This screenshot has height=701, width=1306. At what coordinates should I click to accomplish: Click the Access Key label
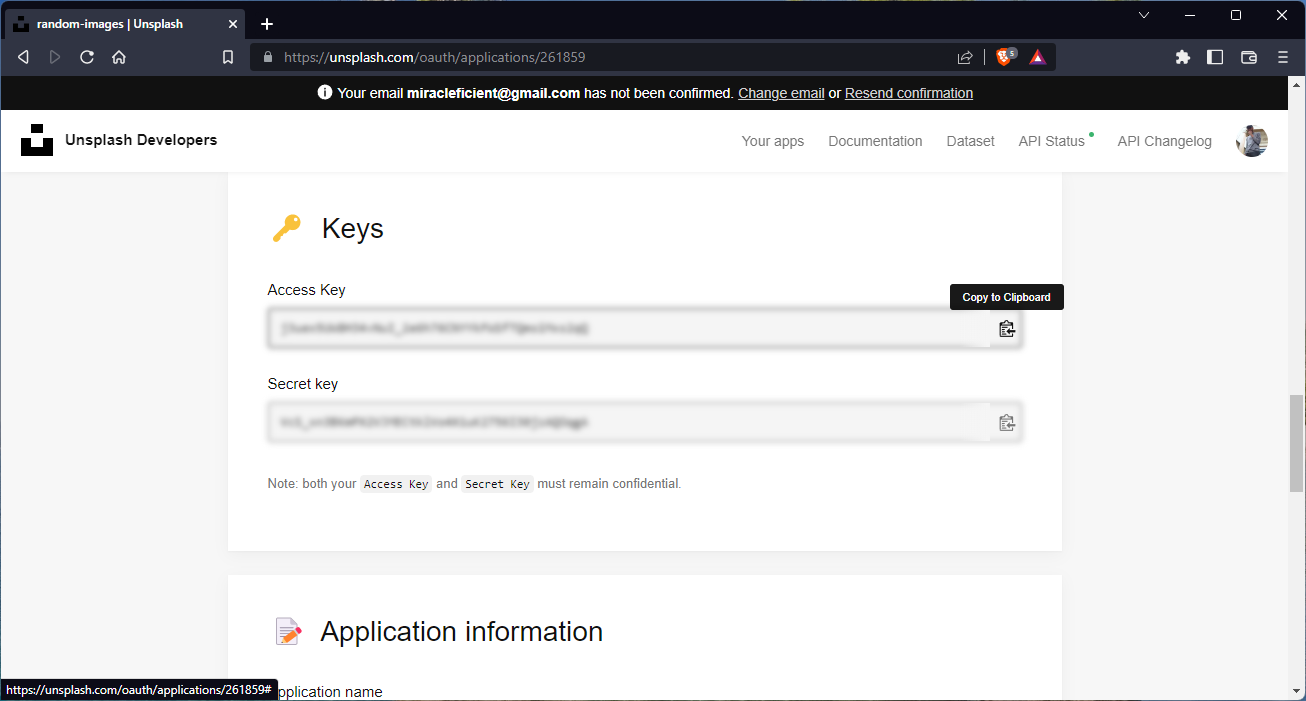[x=307, y=290]
